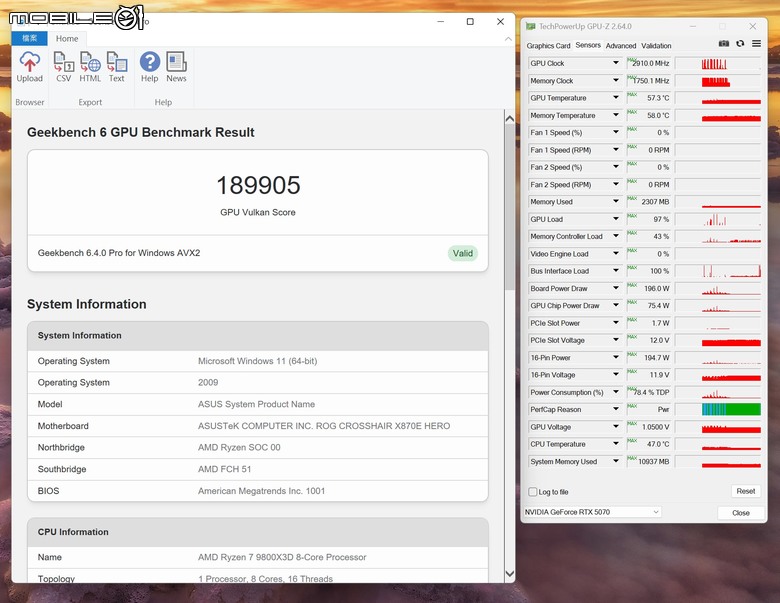780x603 pixels.
Task: Export results as Text
Action: pos(116,67)
